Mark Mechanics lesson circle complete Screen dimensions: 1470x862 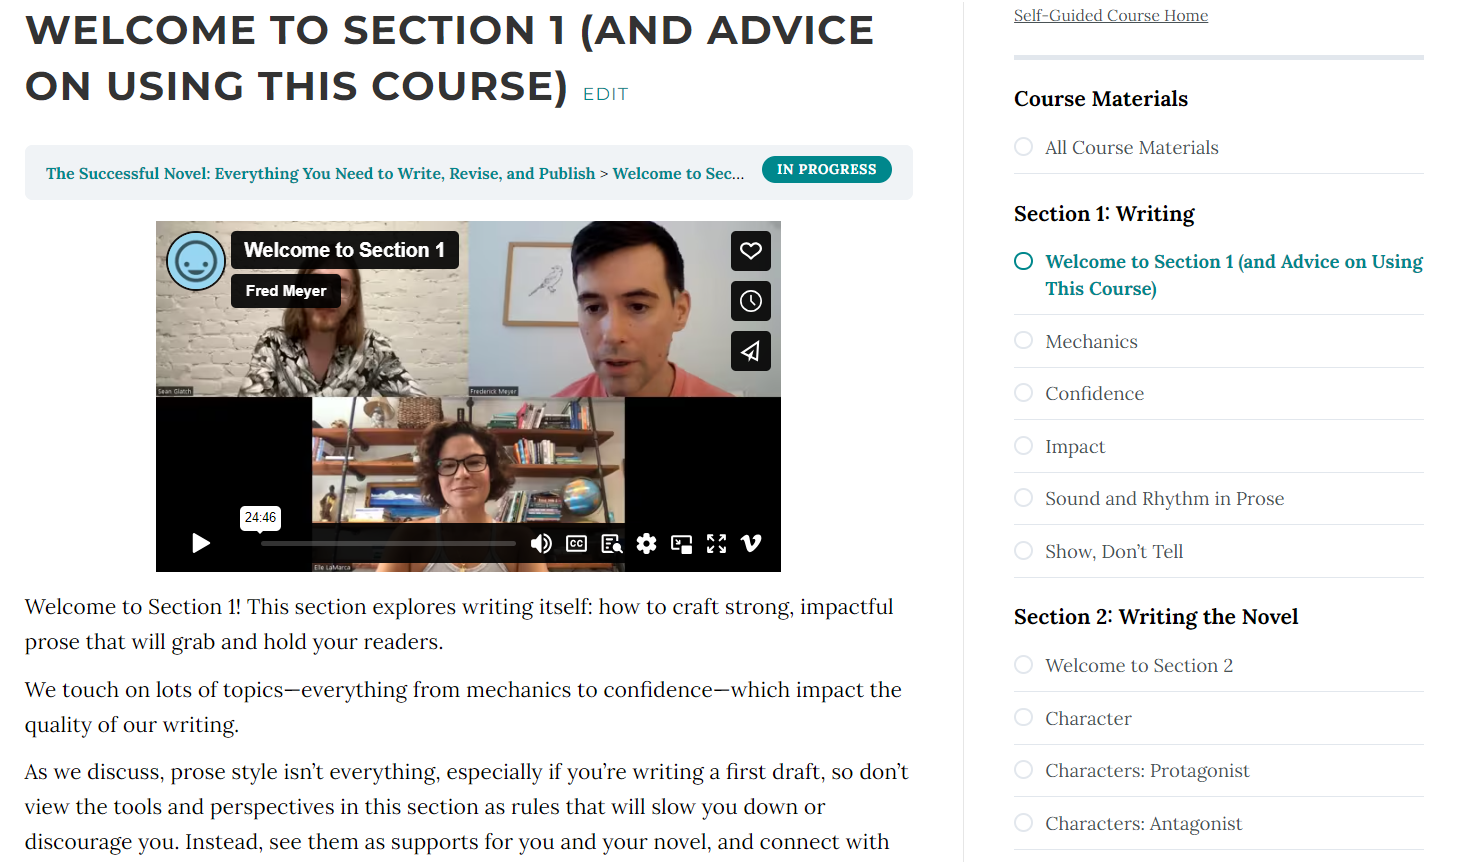pos(1023,340)
